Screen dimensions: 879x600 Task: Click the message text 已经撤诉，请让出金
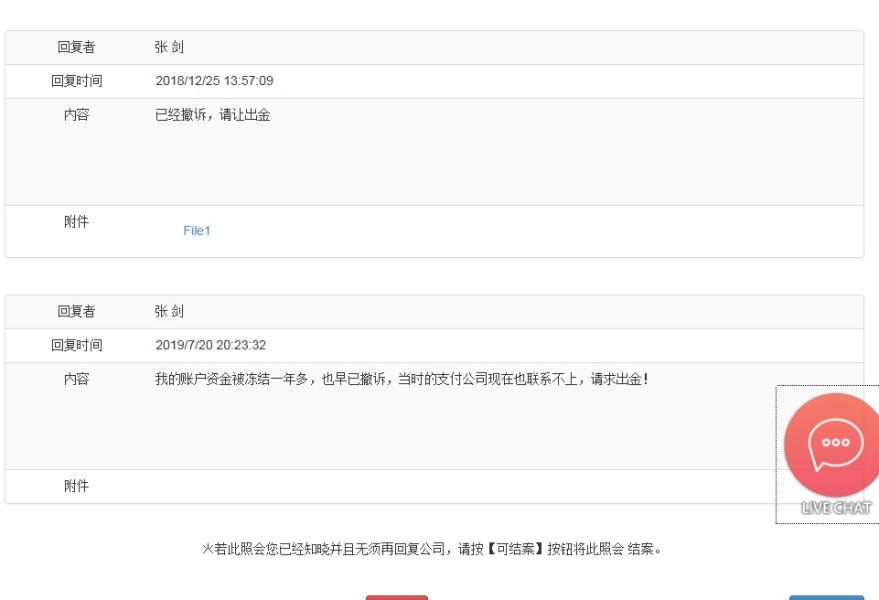click(213, 115)
